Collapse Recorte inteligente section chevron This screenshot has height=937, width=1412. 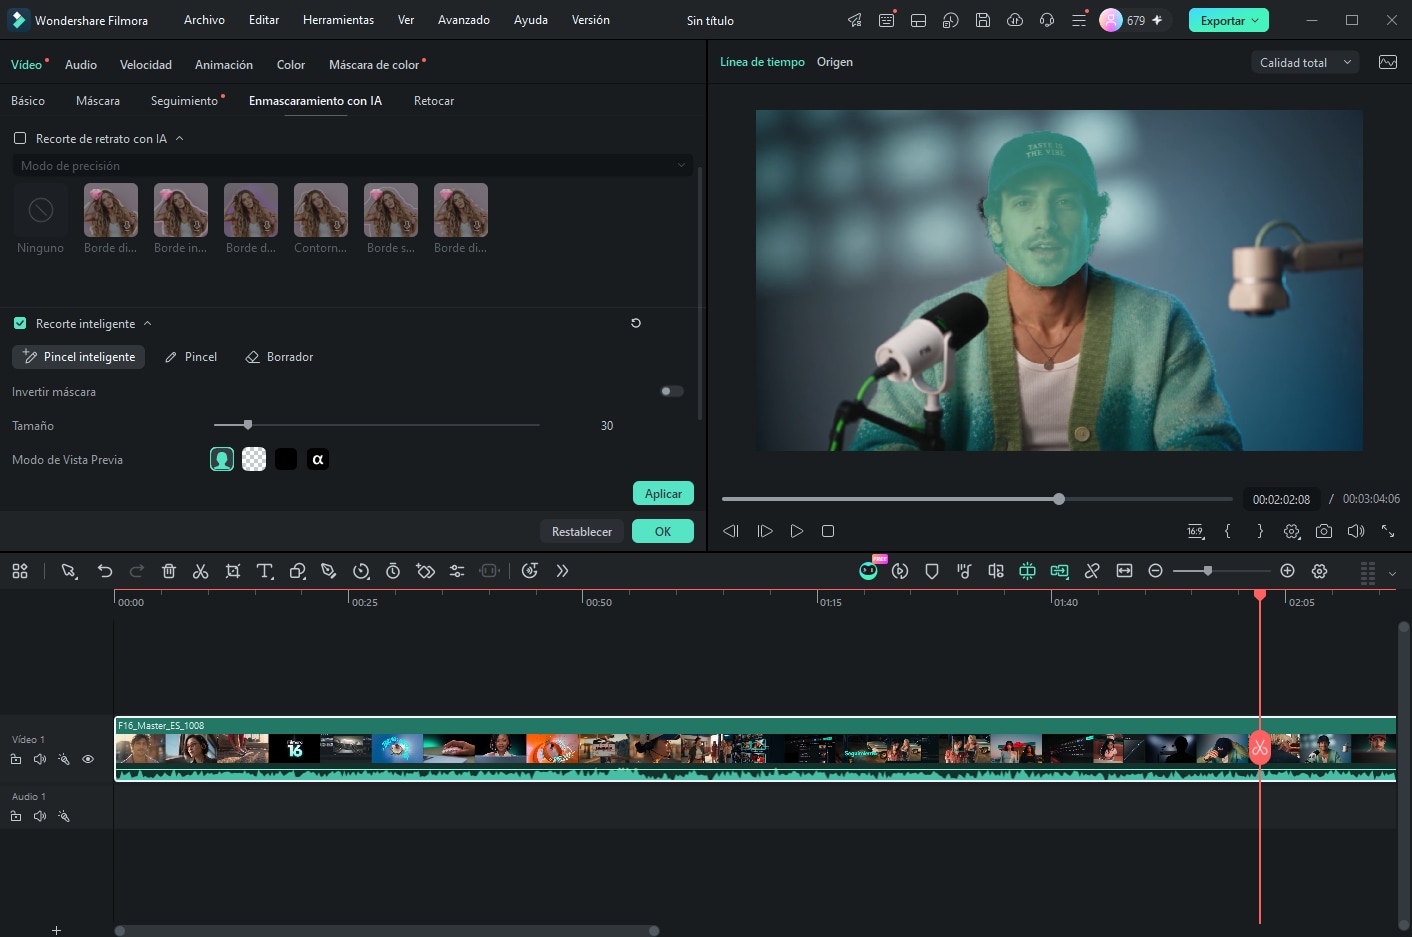coord(148,323)
